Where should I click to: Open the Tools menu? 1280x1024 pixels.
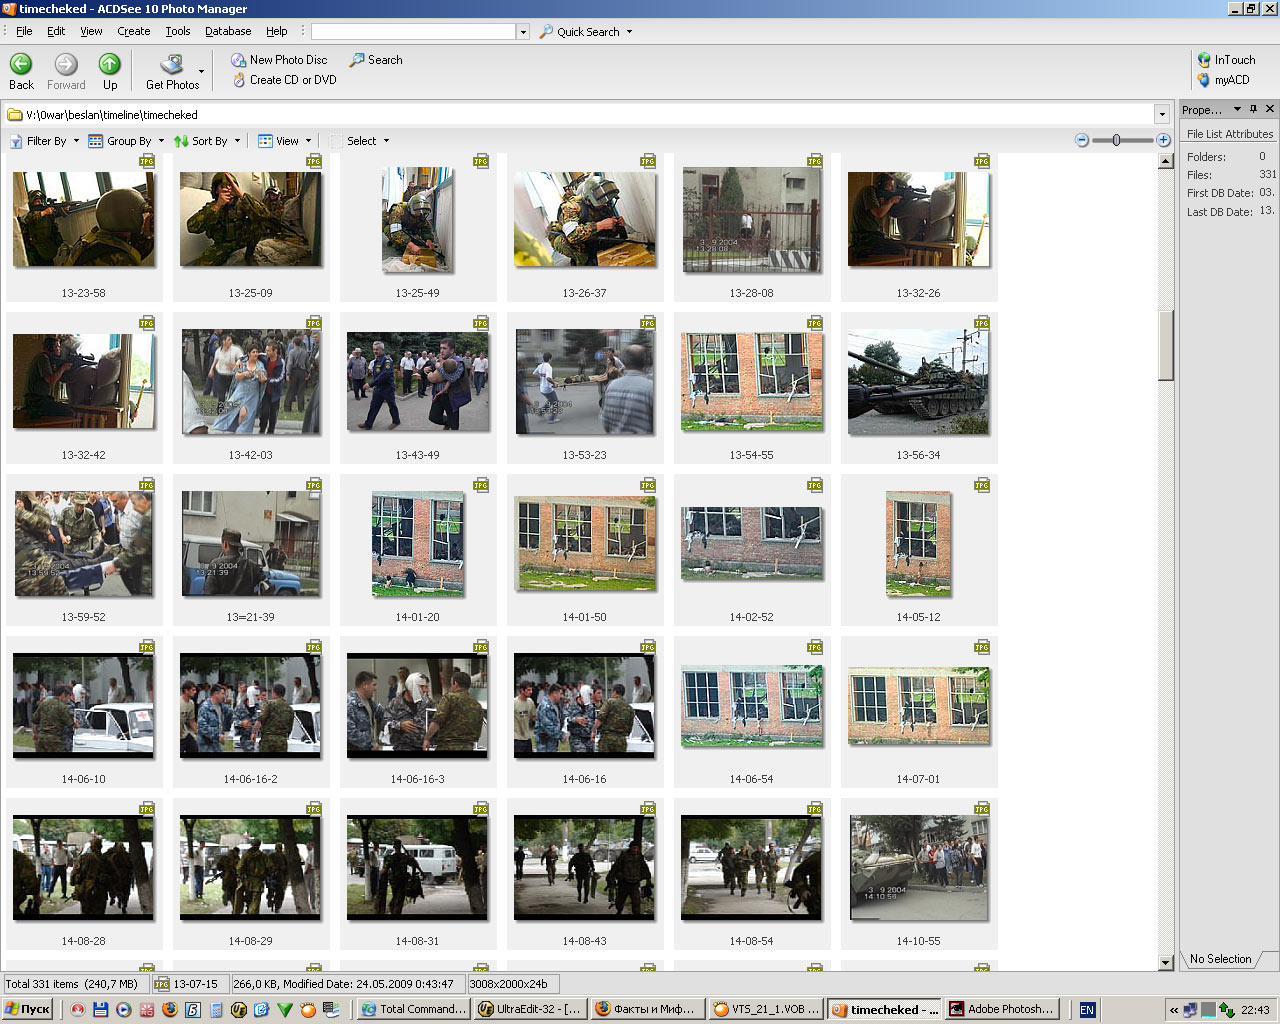[x=178, y=31]
